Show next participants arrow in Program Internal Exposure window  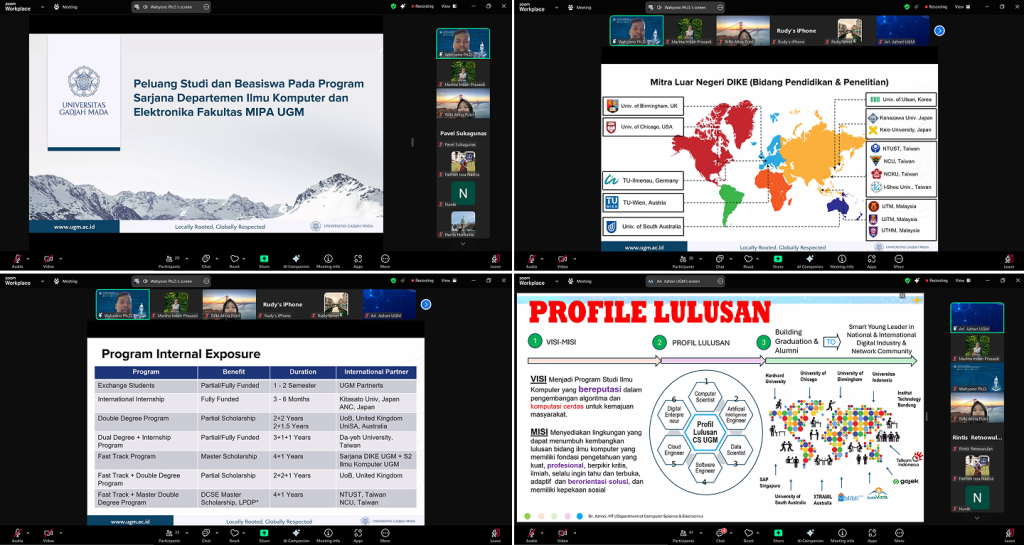426,304
